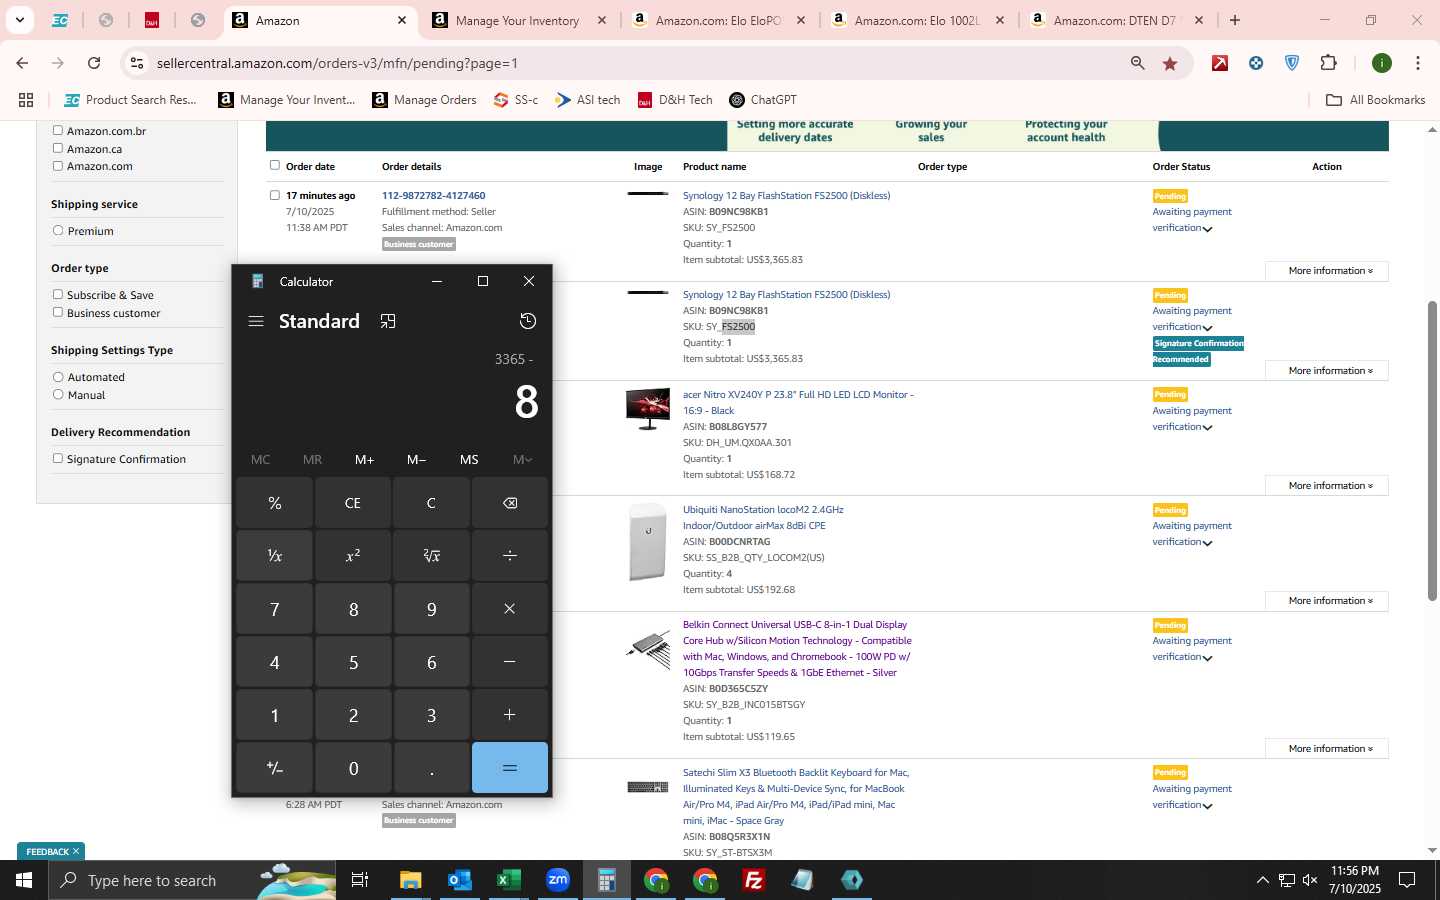The width and height of the screenshot is (1440, 900).
Task: Check Signature Confirmation filter
Action: pos(58,458)
